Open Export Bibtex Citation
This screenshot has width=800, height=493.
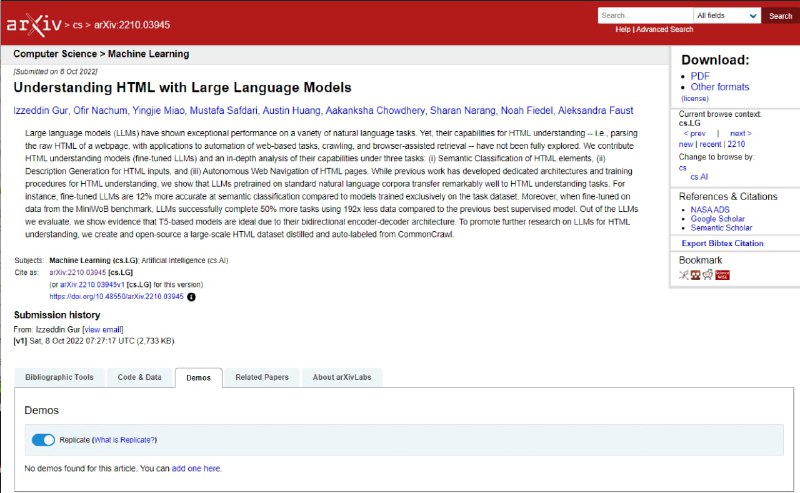click(722, 243)
